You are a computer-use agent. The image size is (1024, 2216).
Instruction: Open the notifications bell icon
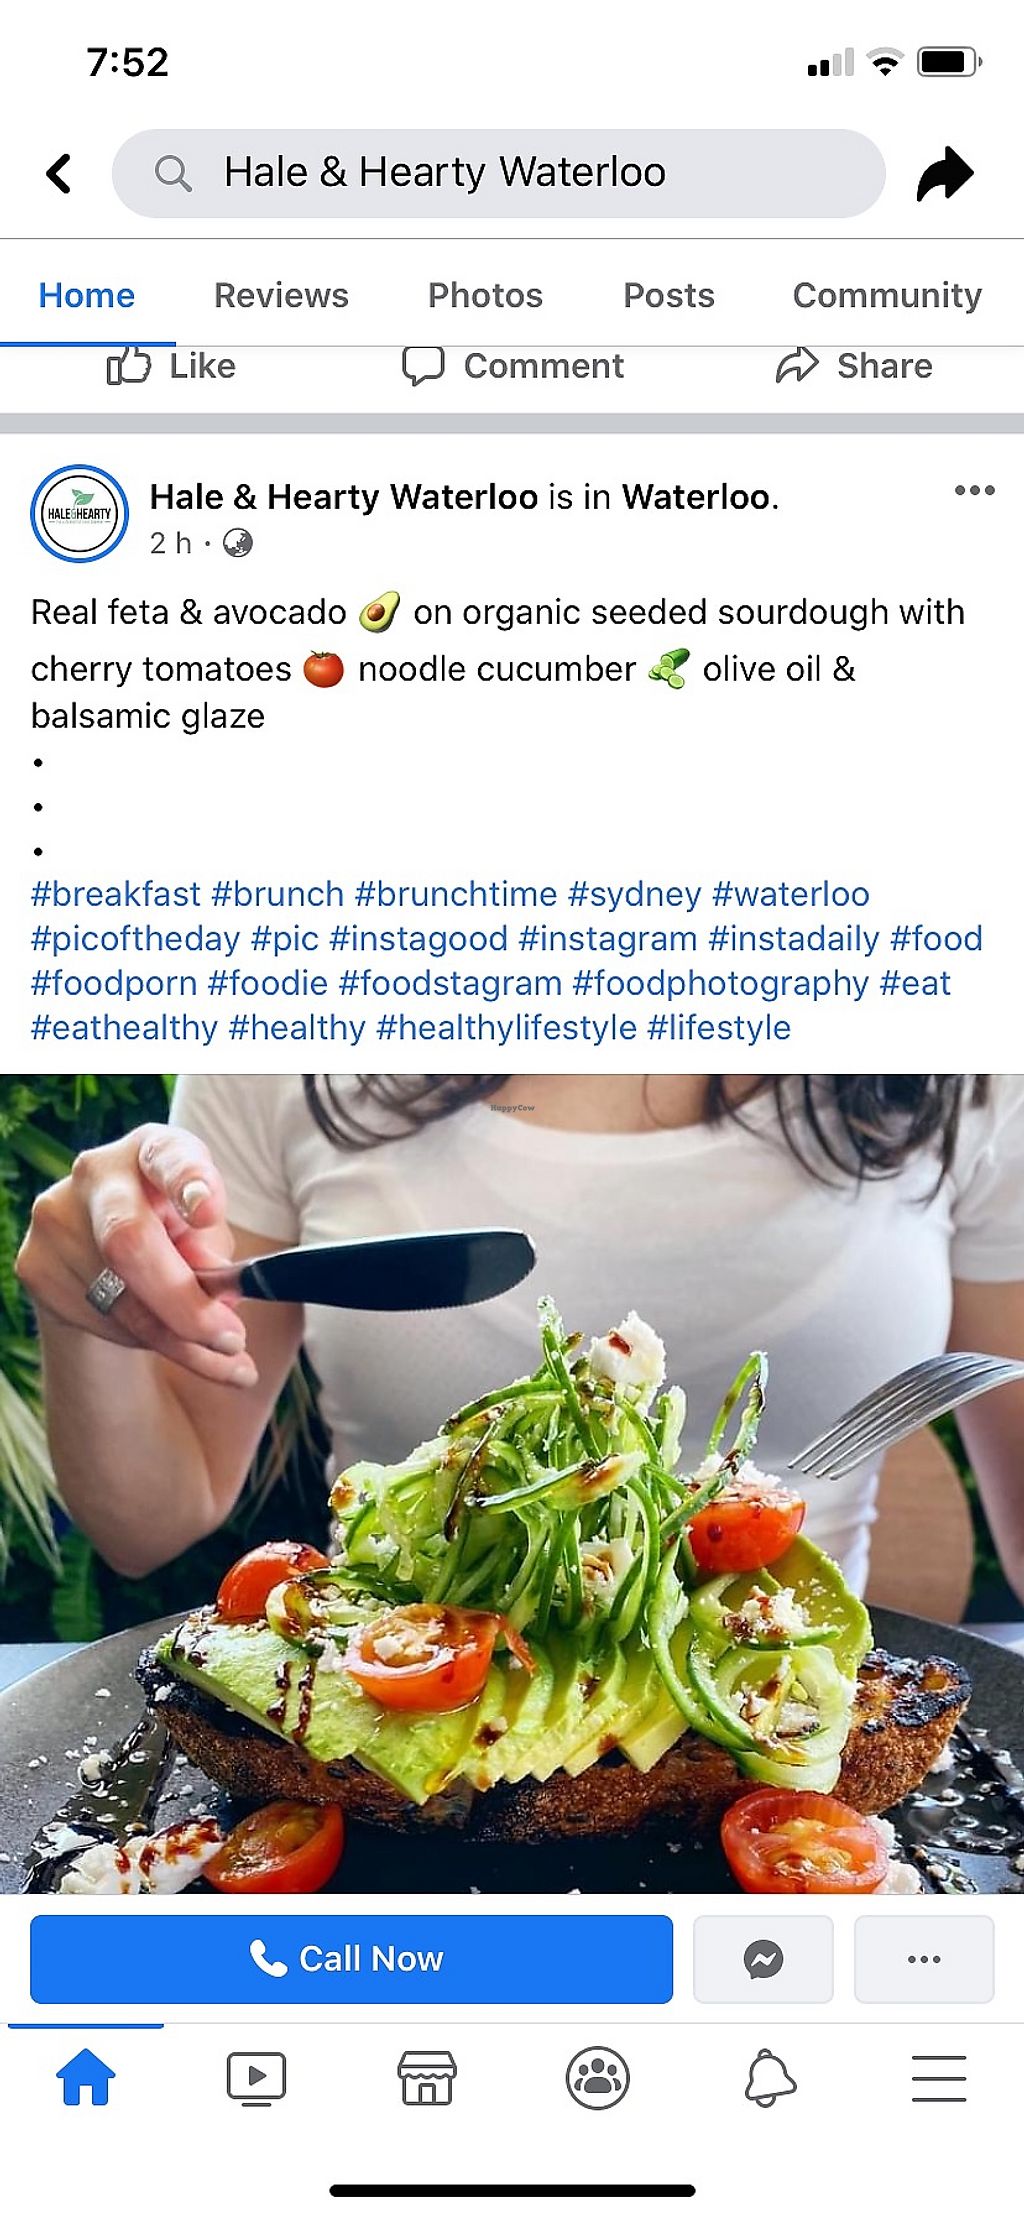point(769,2078)
